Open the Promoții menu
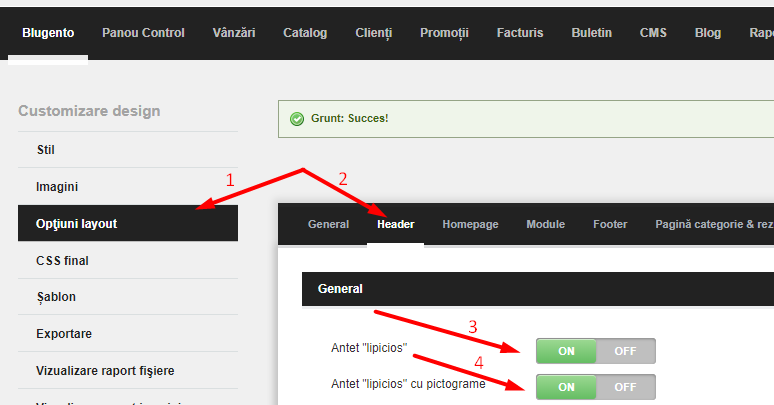 [444, 33]
